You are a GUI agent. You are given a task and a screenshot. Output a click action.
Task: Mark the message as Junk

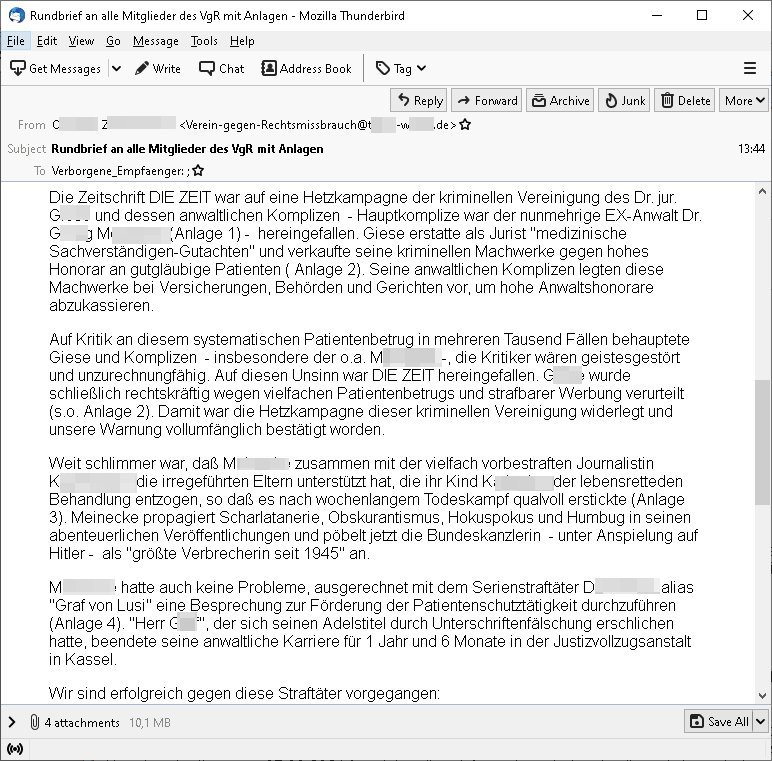[625, 100]
